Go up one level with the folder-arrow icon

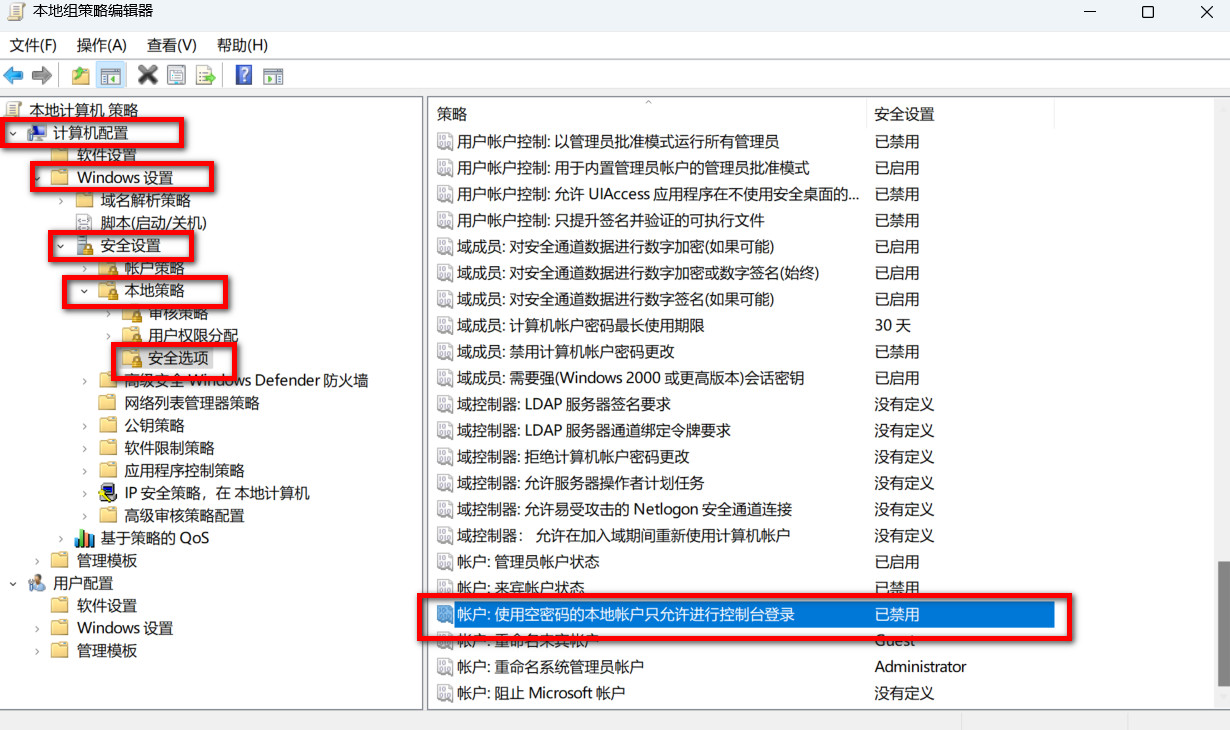tap(81, 75)
